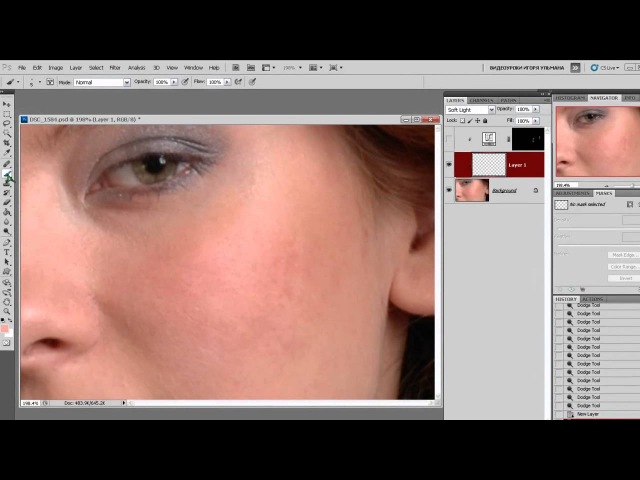Switch to the Actions tab
The height and width of the screenshot is (480, 640).
[593, 299]
